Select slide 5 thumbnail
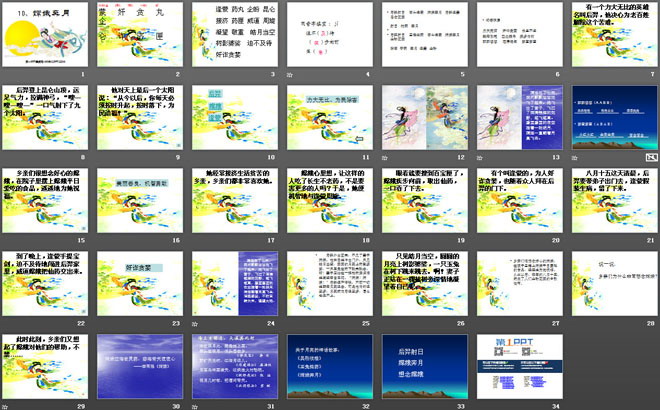The image size is (660, 410). pyautogui.click(x=425, y=35)
